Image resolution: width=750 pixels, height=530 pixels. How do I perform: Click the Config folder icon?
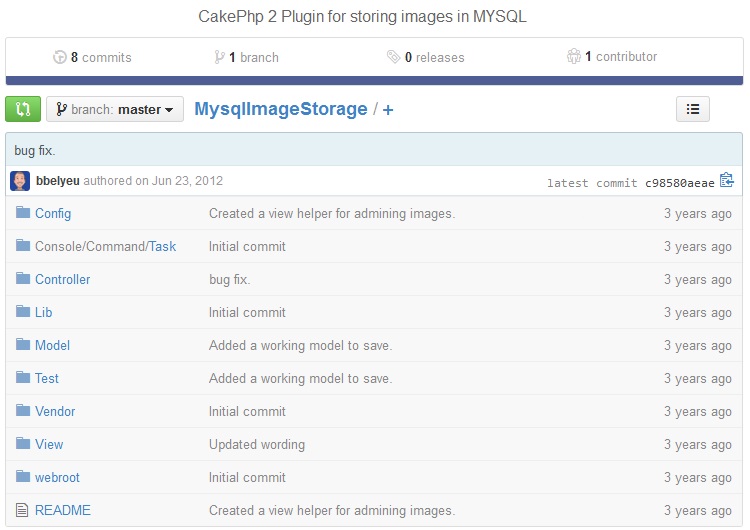point(22,212)
